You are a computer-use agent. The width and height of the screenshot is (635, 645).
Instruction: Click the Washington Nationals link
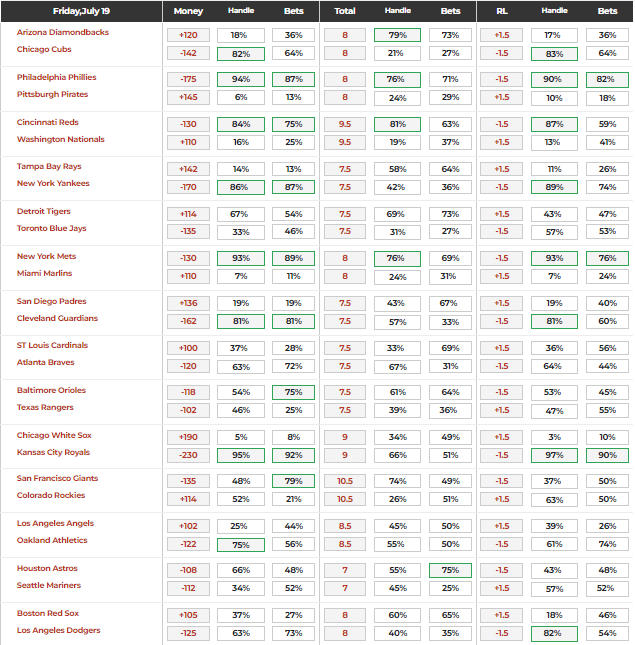pos(60,139)
